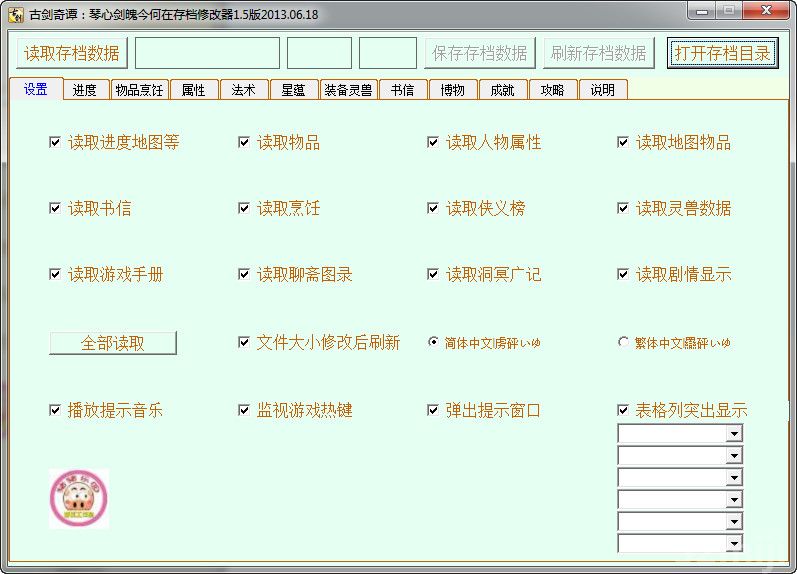Uncheck the 读取进度地图等 checkbox
797x574 pixels.
(x=55, y=142)
